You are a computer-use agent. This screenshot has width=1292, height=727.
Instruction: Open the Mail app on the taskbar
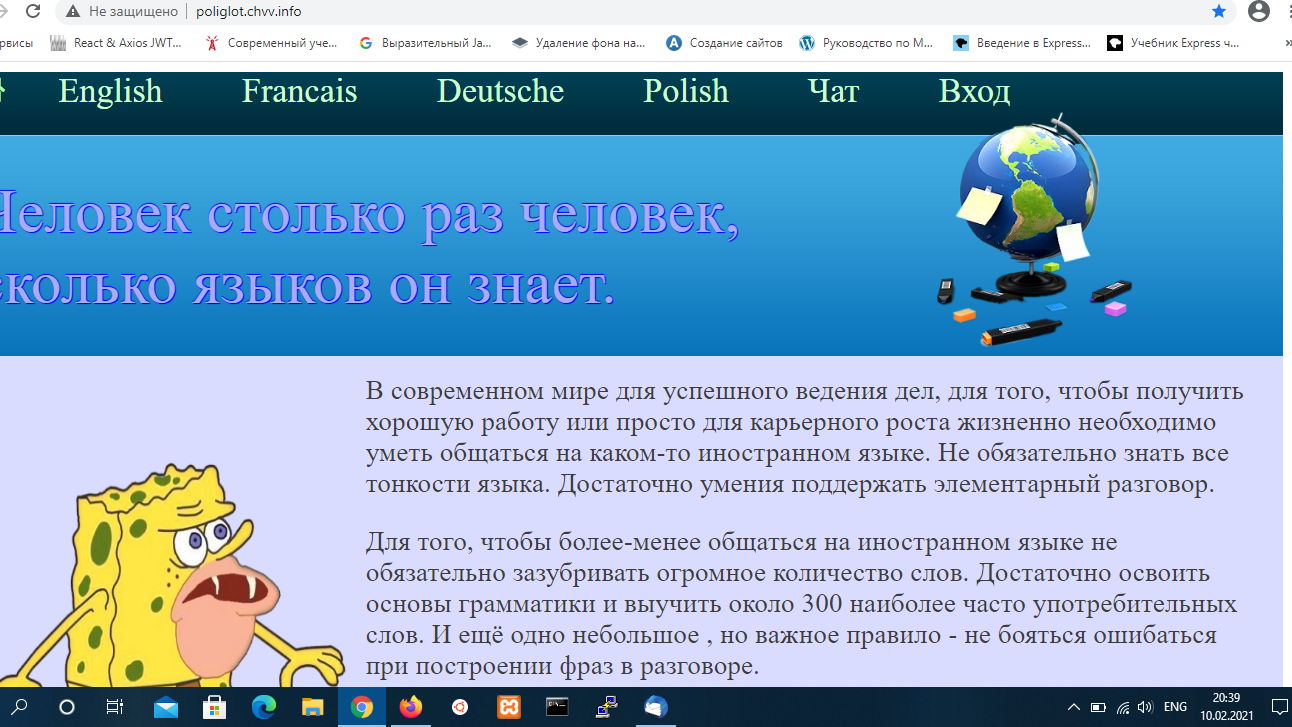(x=165, y=707)
